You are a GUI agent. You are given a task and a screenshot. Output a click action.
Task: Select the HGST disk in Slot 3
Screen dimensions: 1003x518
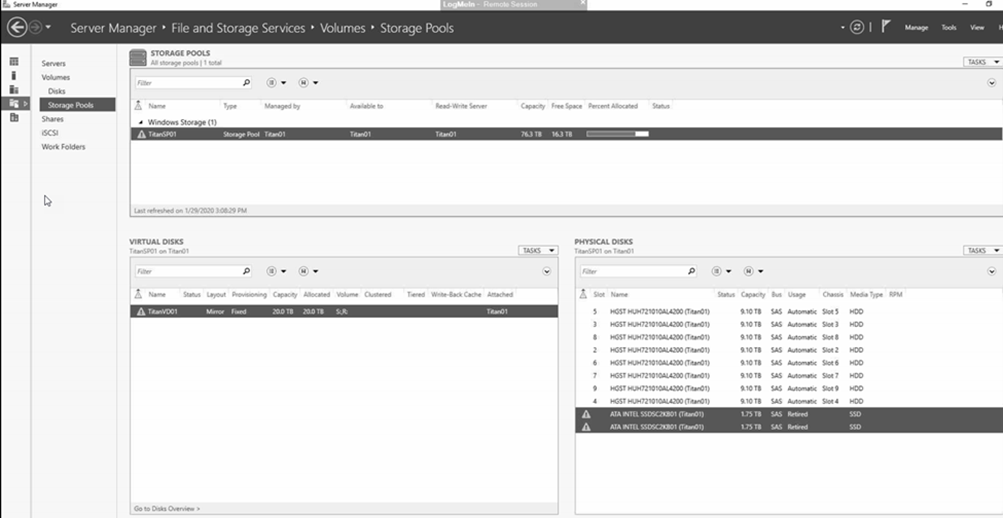(789, 324)
